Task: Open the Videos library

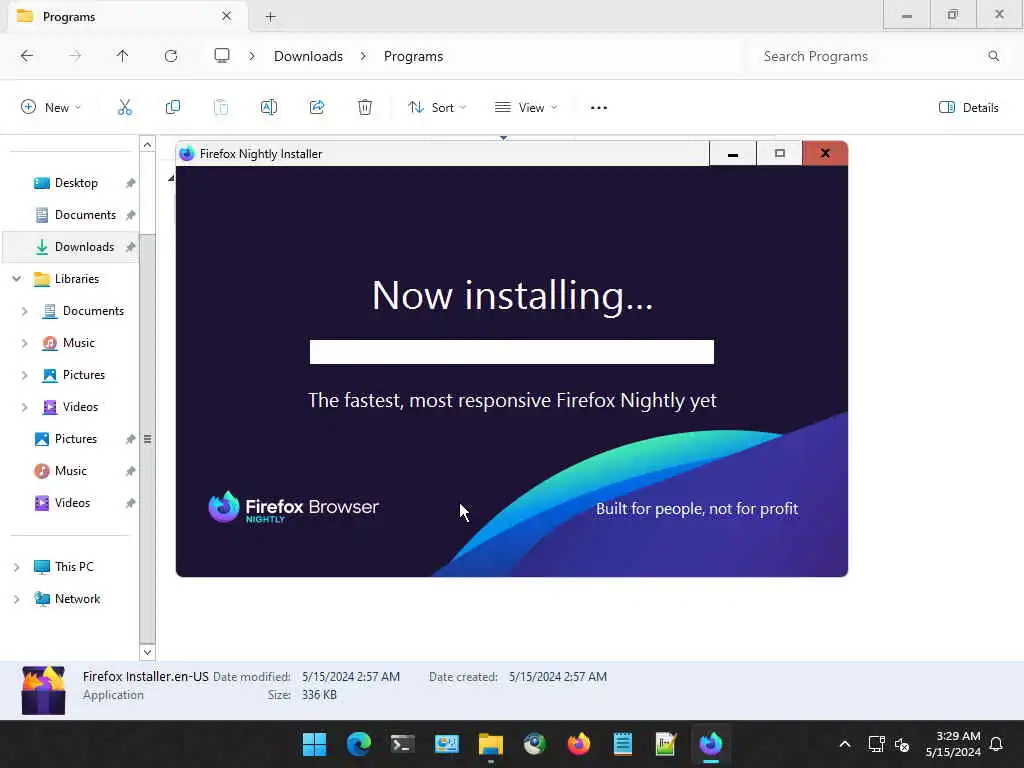Action: [x=80, y=408]
